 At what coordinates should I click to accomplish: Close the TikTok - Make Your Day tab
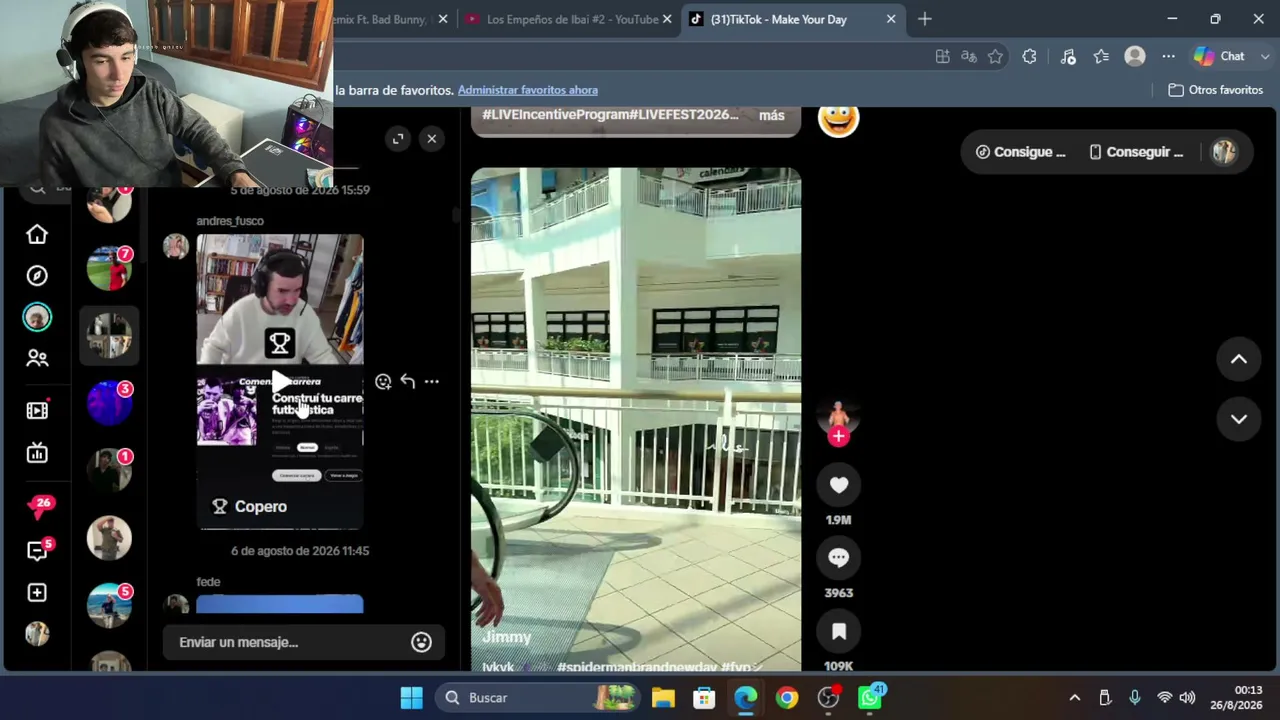pos(891,19)
